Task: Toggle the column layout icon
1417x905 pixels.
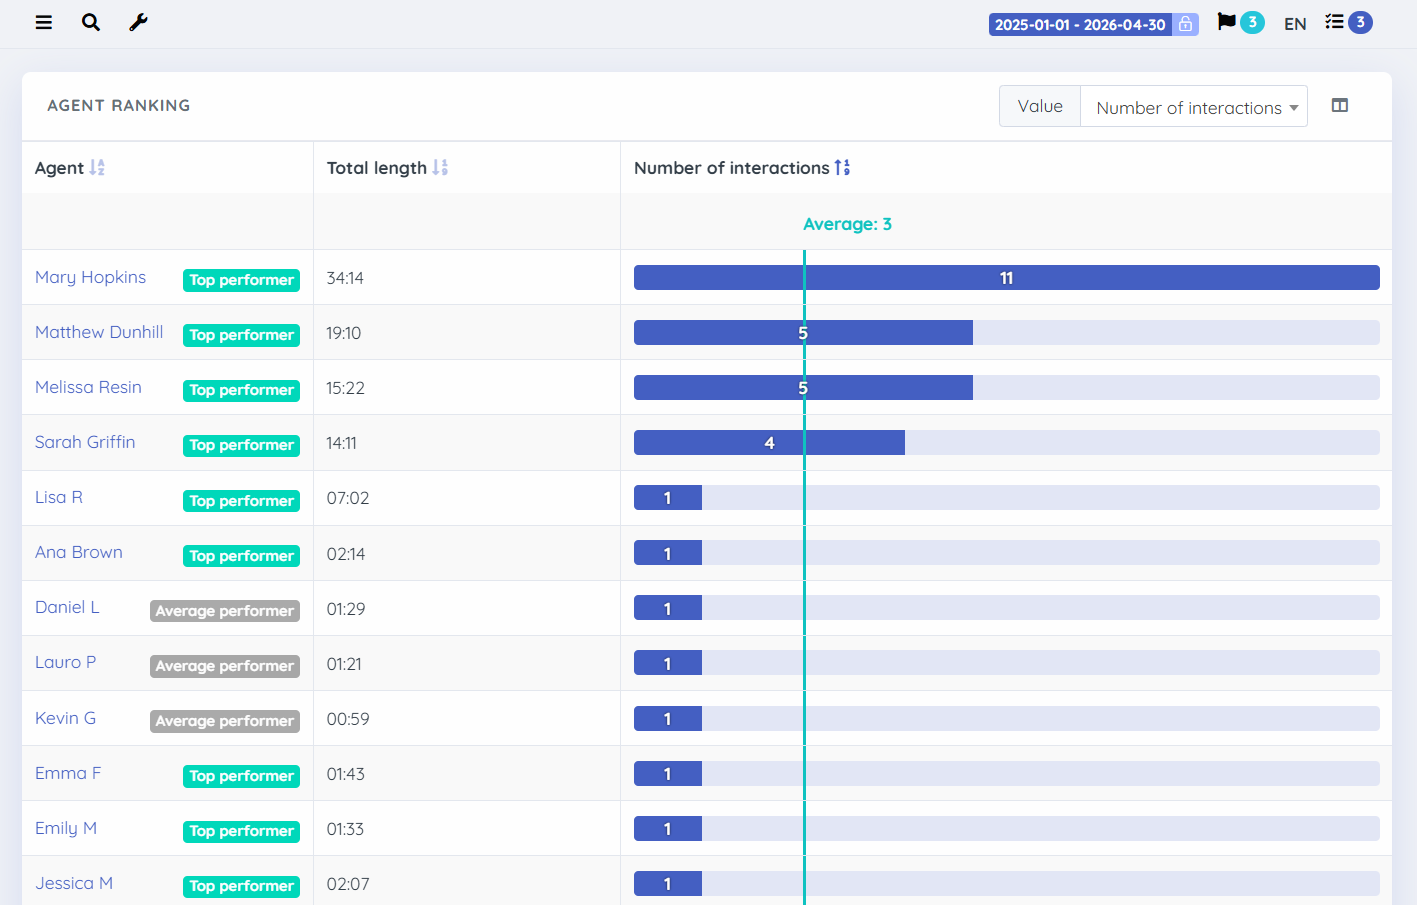Action: click(x=1340, y=105)
